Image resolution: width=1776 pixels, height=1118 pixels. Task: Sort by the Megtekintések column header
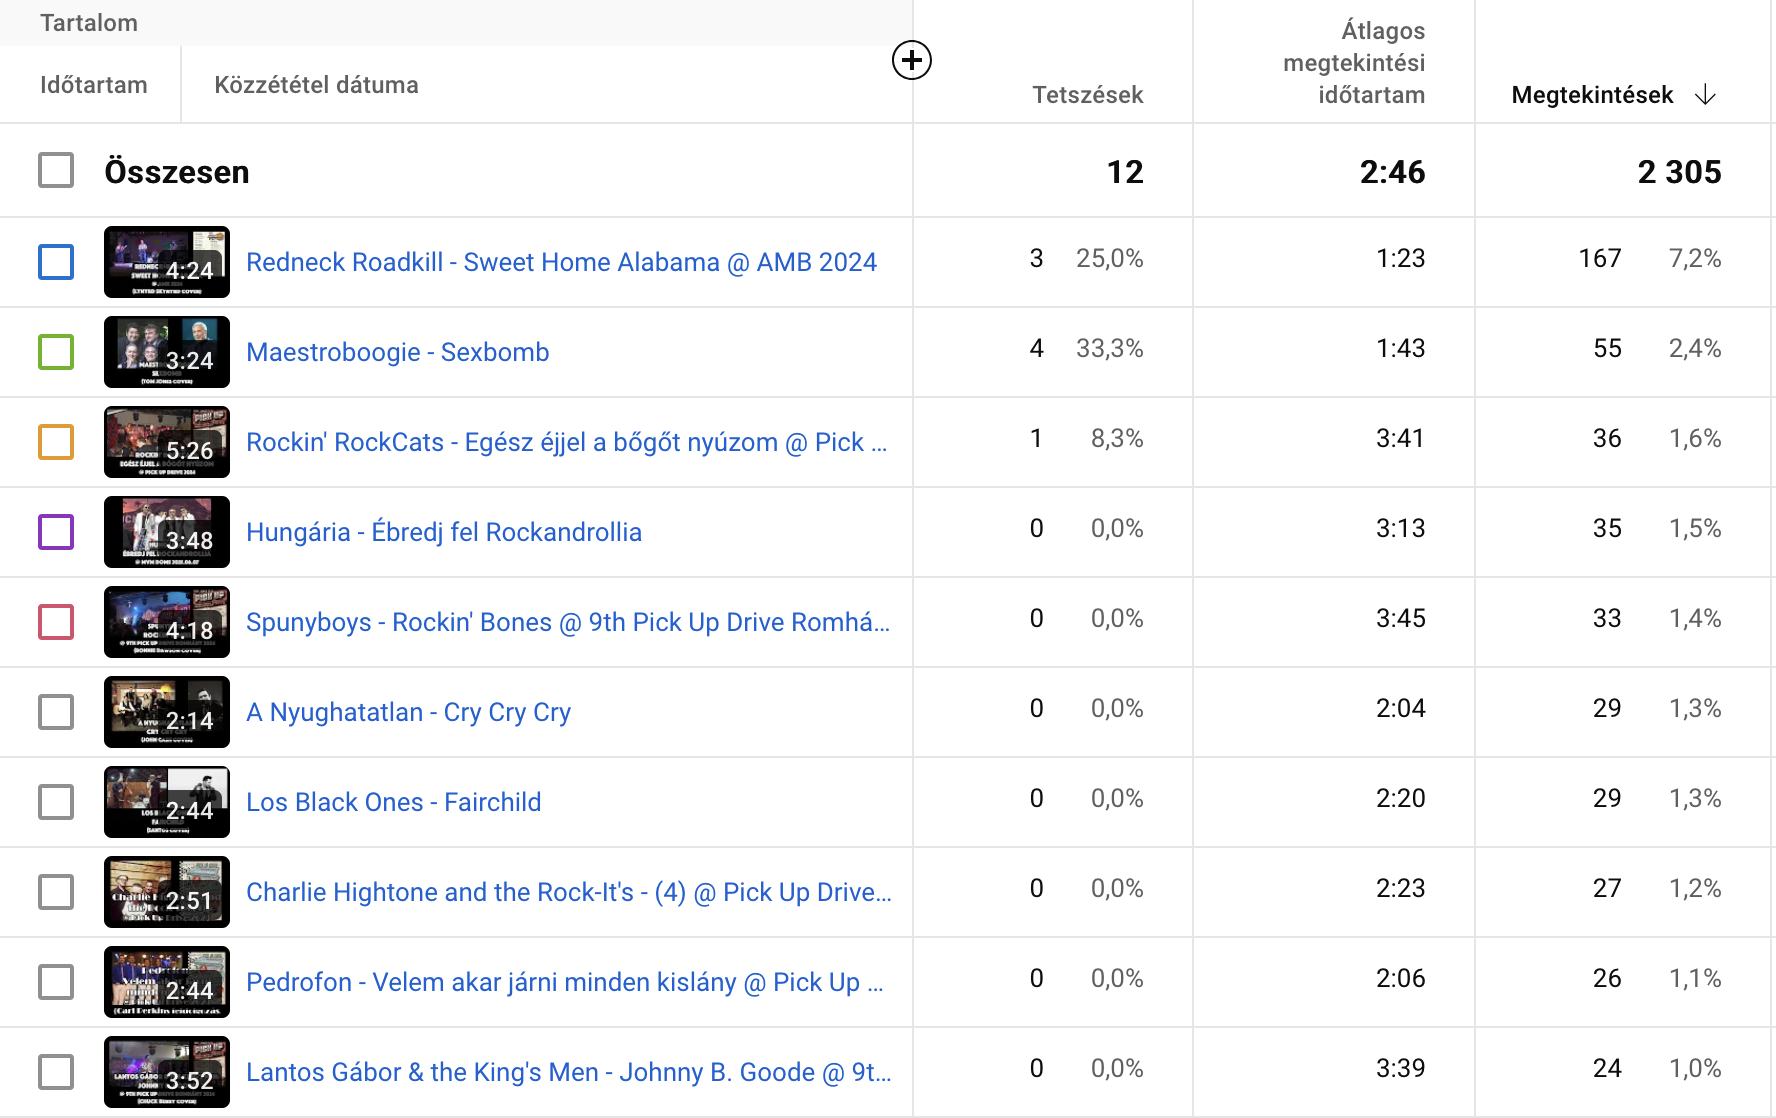(1591, 95)
